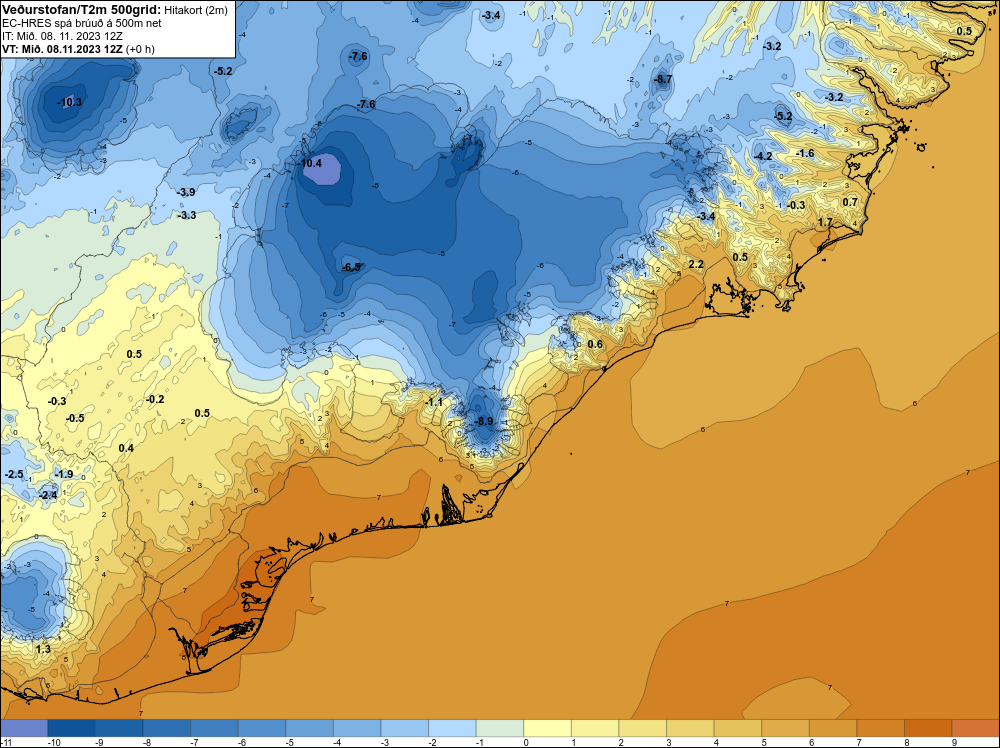Click the 'IT: Mið. 08. 11. 2023 12Z' line
This screenshot has width=1000, height=748.
click(x=62, y=36)
